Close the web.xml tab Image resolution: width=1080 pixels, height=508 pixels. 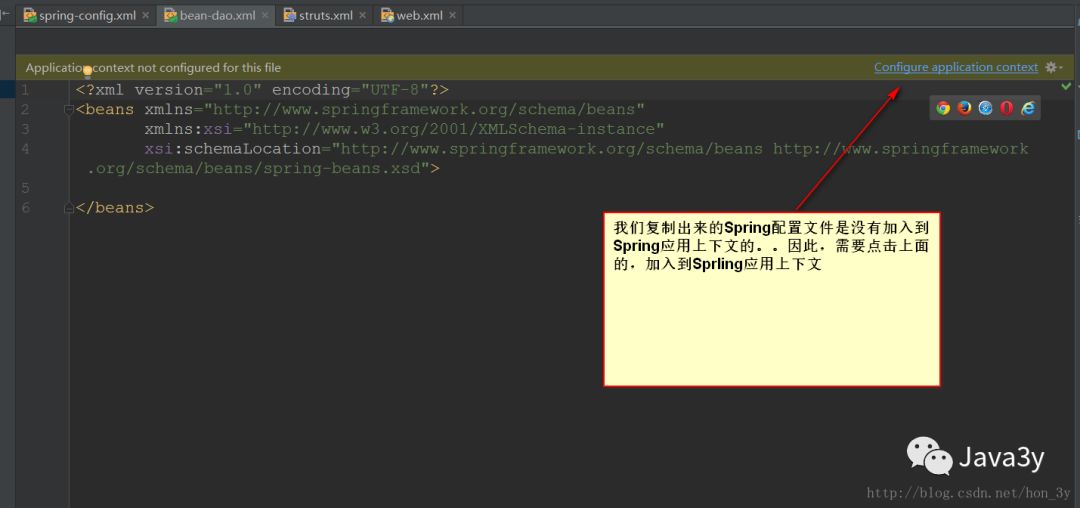pyautogui.click(x=453, y=16)
